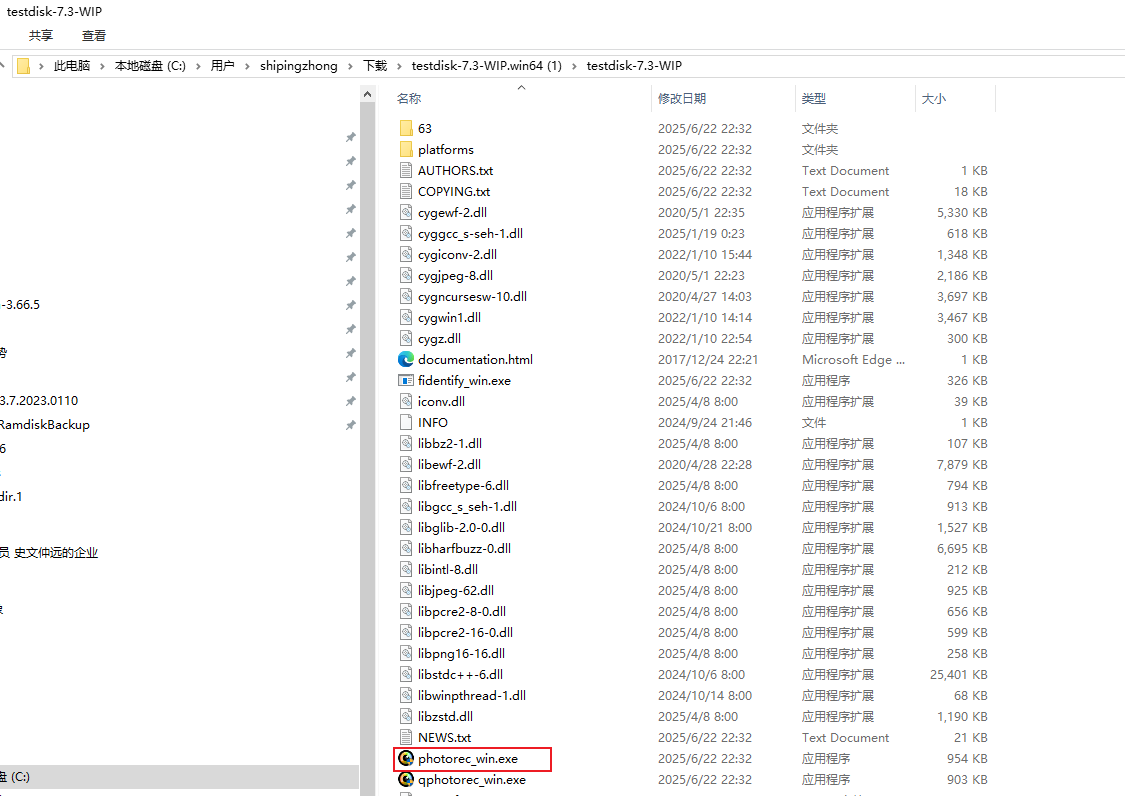Select the libintl-8.dll file name
The image size is (1125, 796).
pyautogui.click(x=448, y=569)
